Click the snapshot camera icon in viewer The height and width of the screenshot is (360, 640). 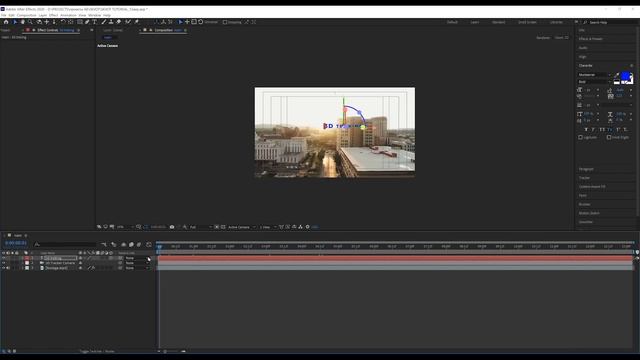[x=172, y=227]
